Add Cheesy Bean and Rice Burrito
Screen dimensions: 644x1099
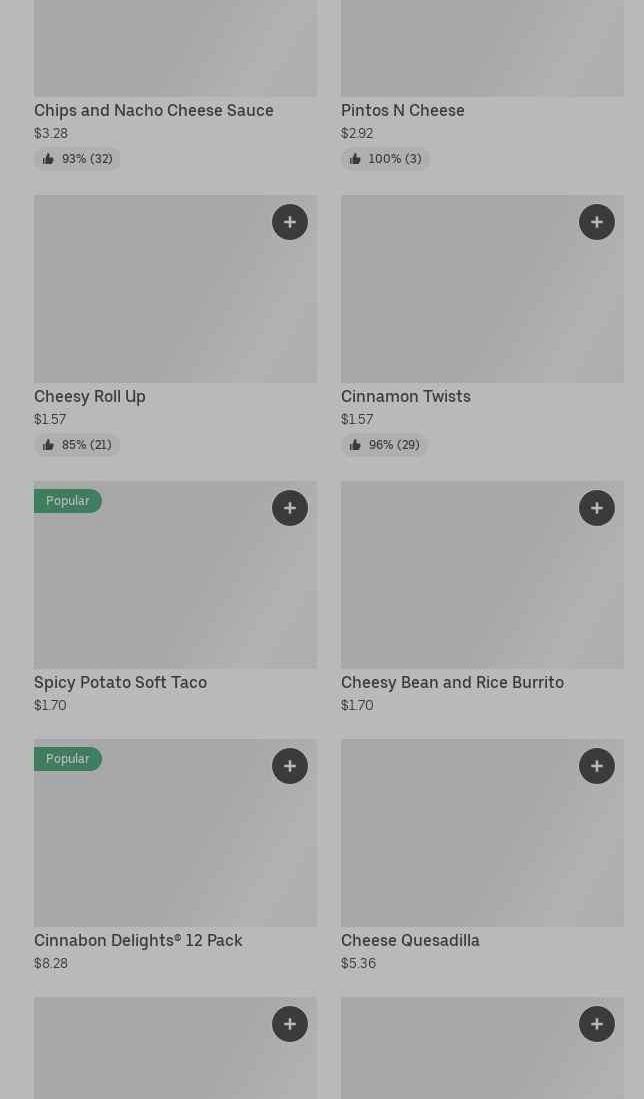[x=597, y=508]
